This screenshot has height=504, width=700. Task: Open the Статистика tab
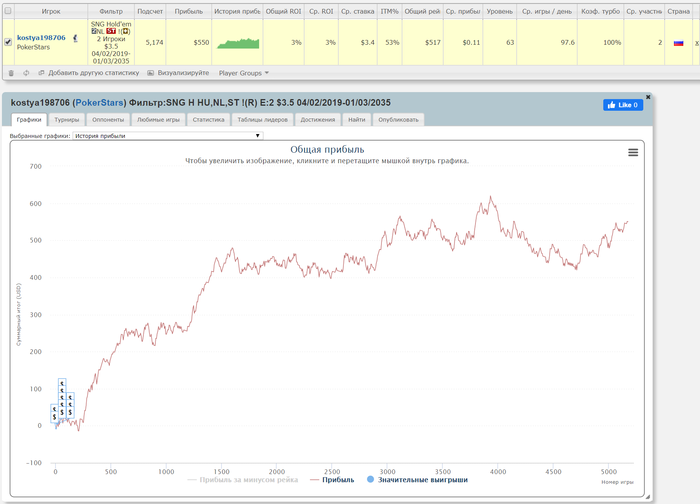(208, 120)
